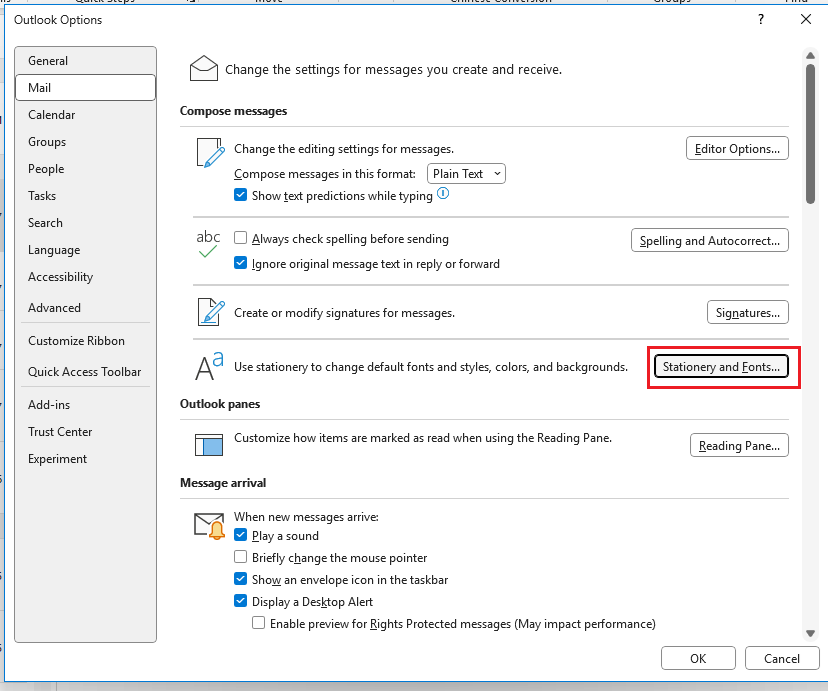Open Quick Access Toolbar settings
The image size is (828, 691).
(86, 372)
